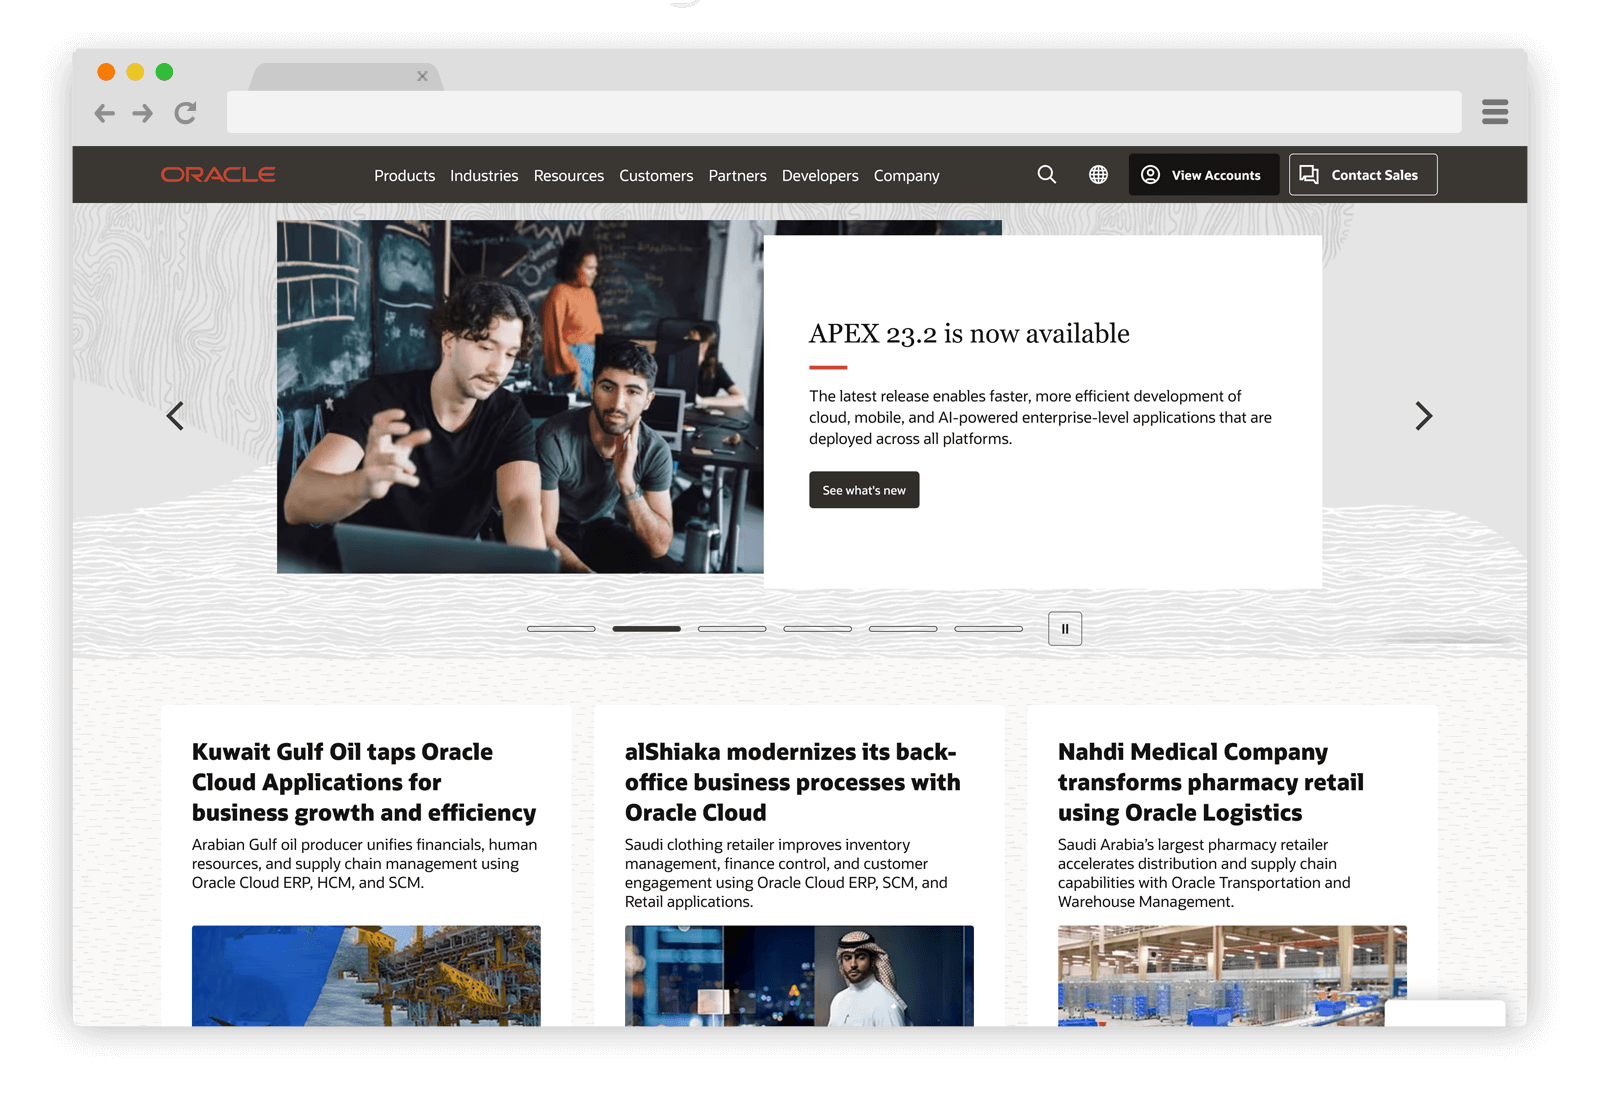The width and height of the screenshot is (1600, 1101).
Task: Open the browser hamburger menu
Action: [1495, 112]
